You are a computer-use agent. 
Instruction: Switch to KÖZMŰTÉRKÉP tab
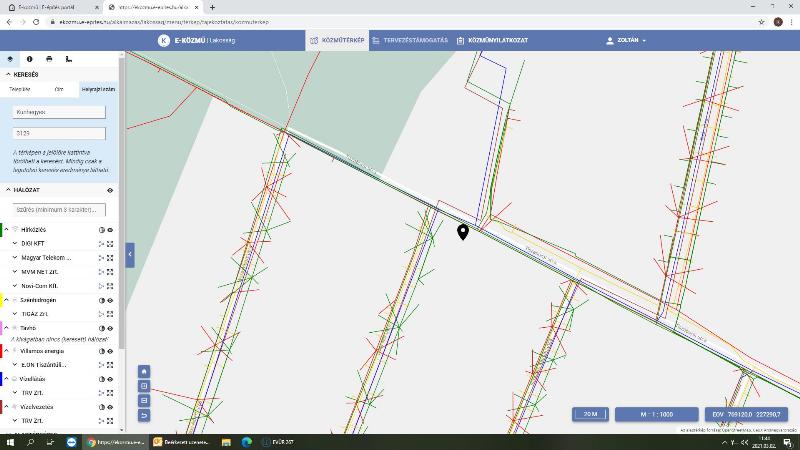click(337, 40)
